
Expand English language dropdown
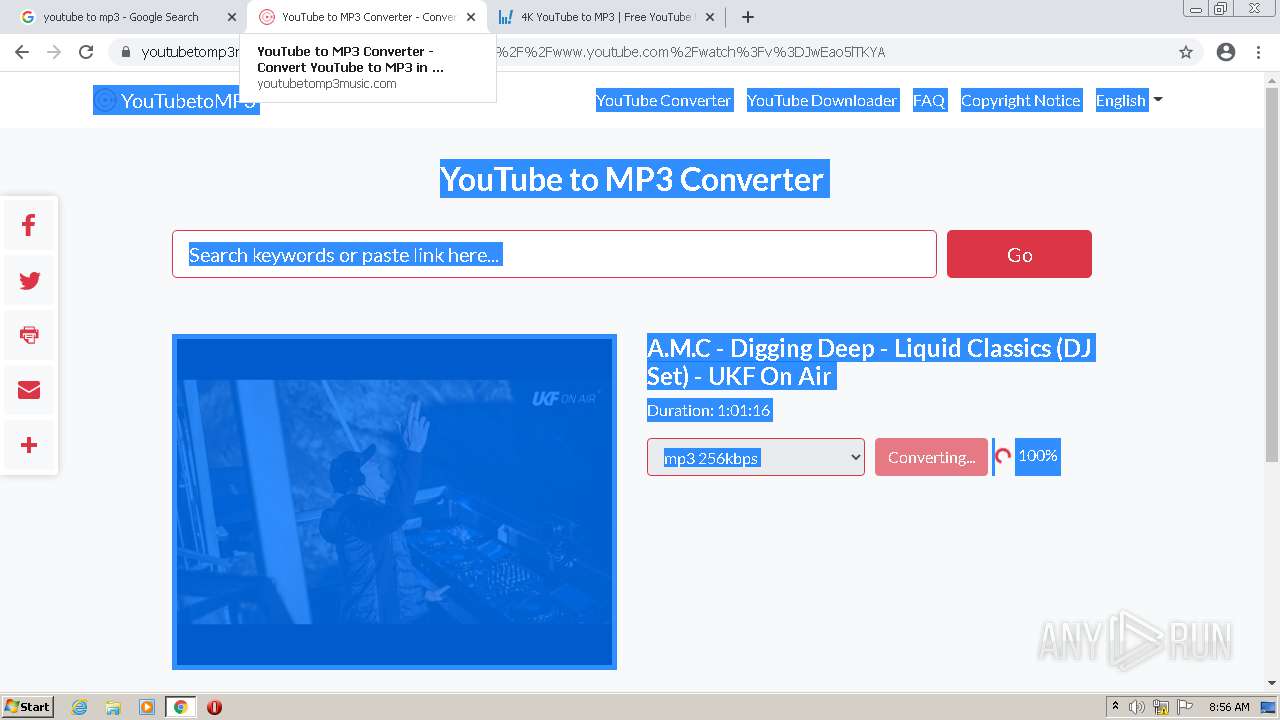pyautogui.click(x=1129, y=100)
